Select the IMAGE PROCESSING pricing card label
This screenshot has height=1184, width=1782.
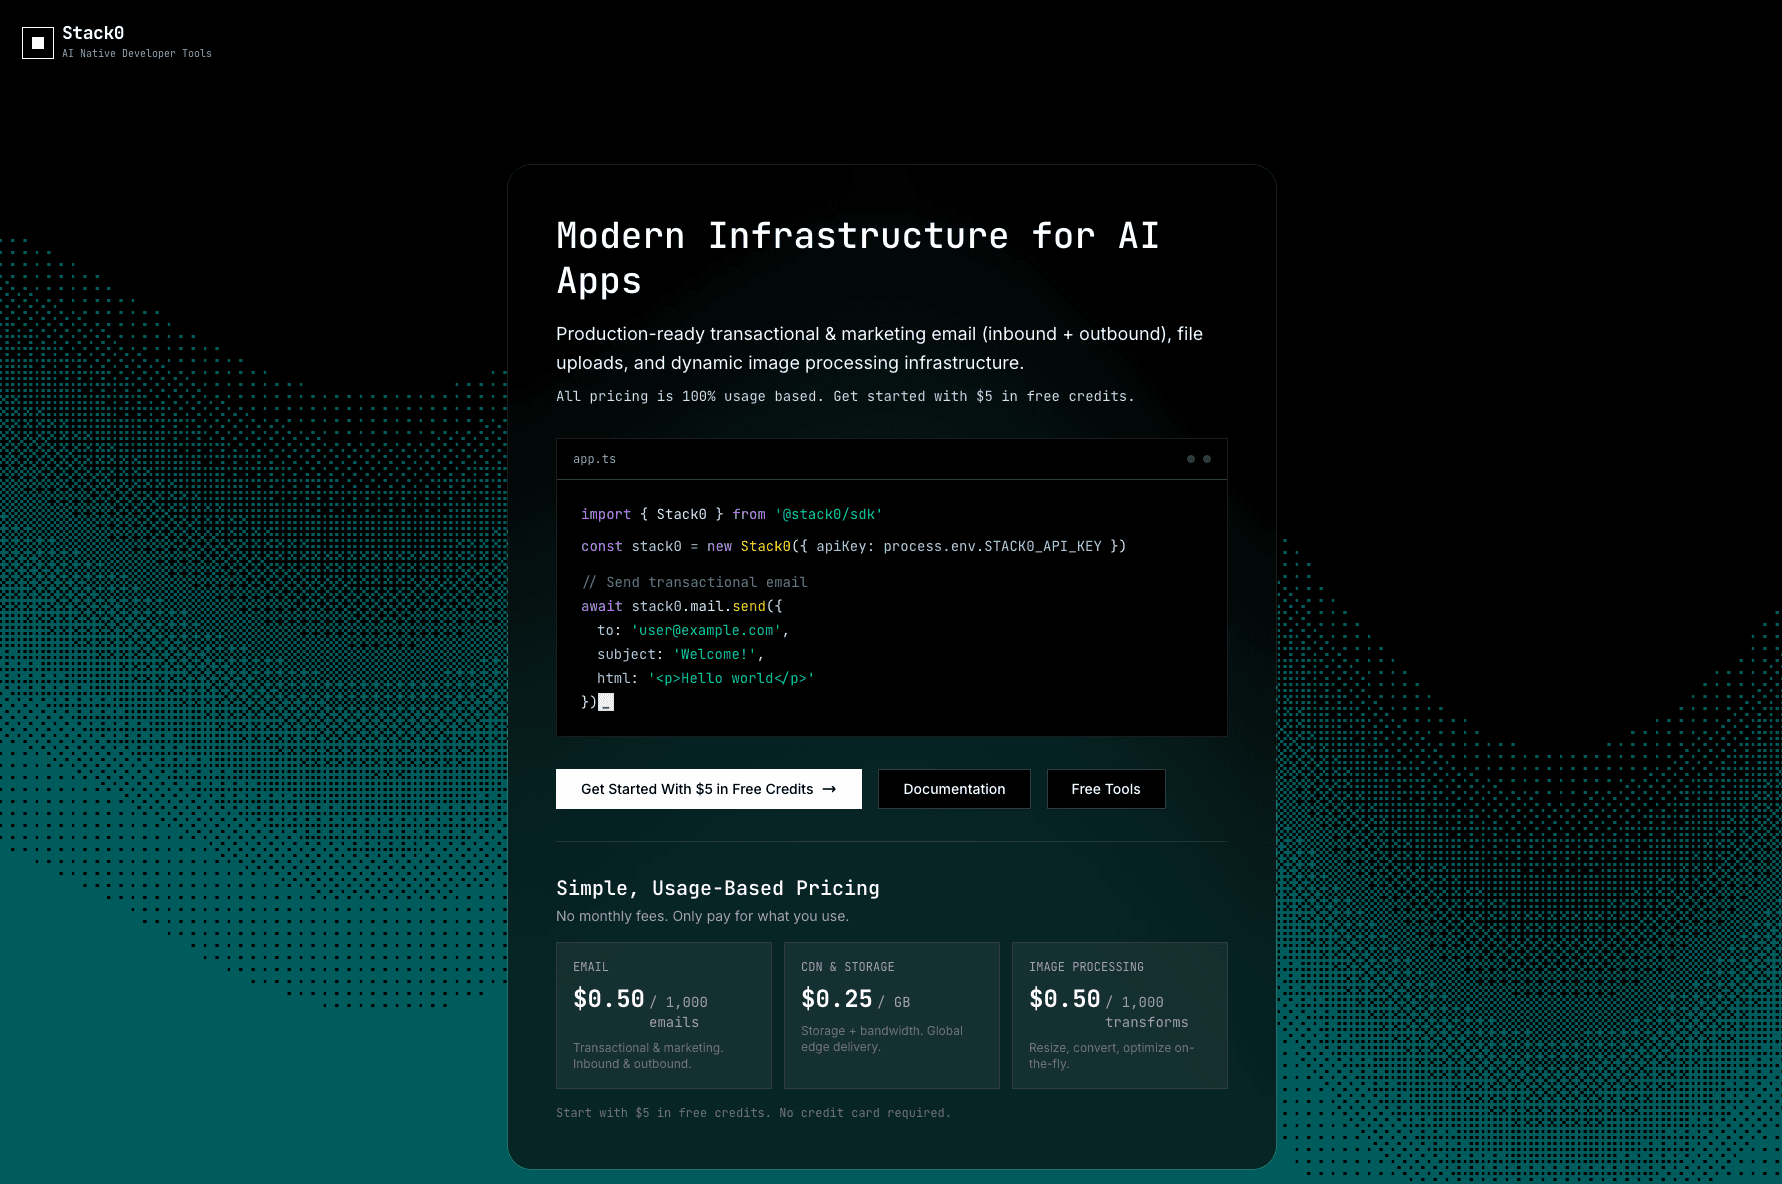coord(1086,967)
